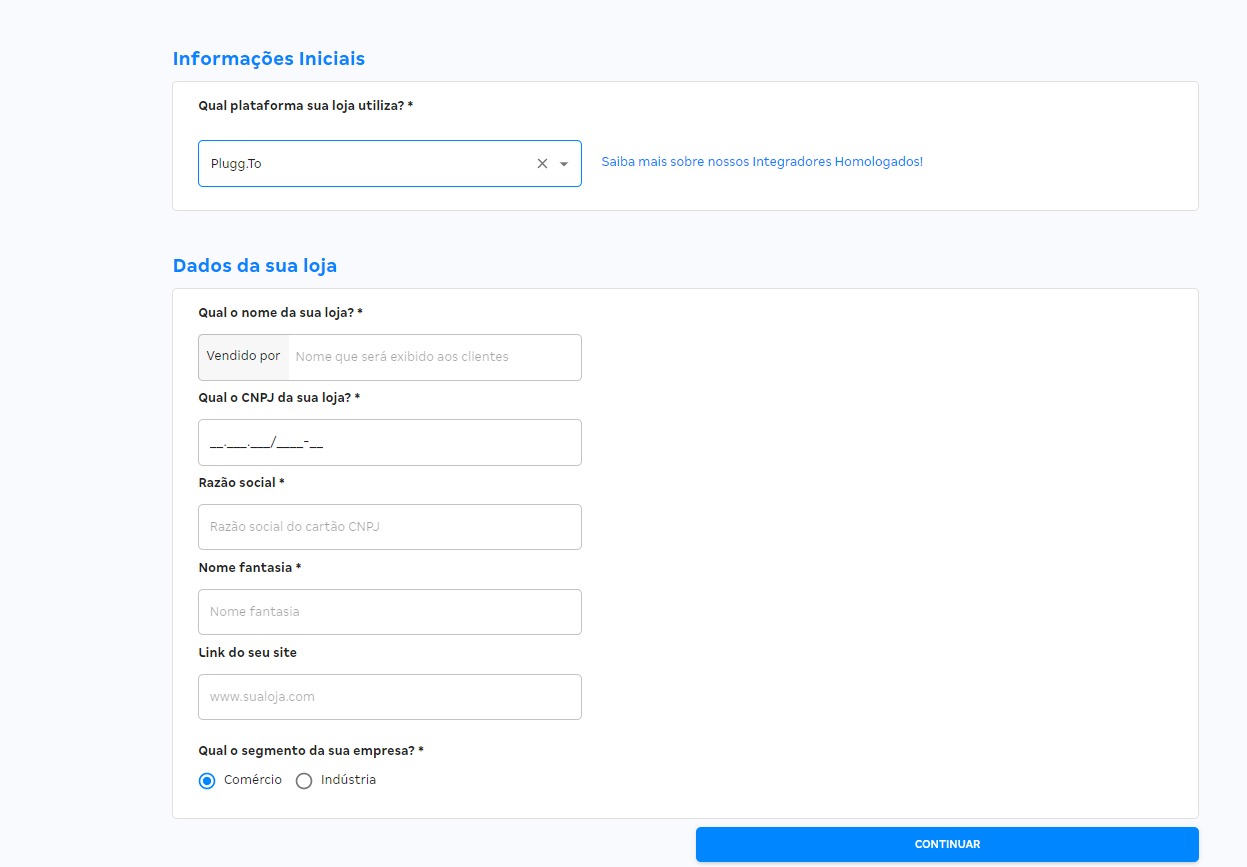Click the 'Qual o CNPJ da sua loja?' label
Screen dimensions: 1247x867
pos(278,398)
